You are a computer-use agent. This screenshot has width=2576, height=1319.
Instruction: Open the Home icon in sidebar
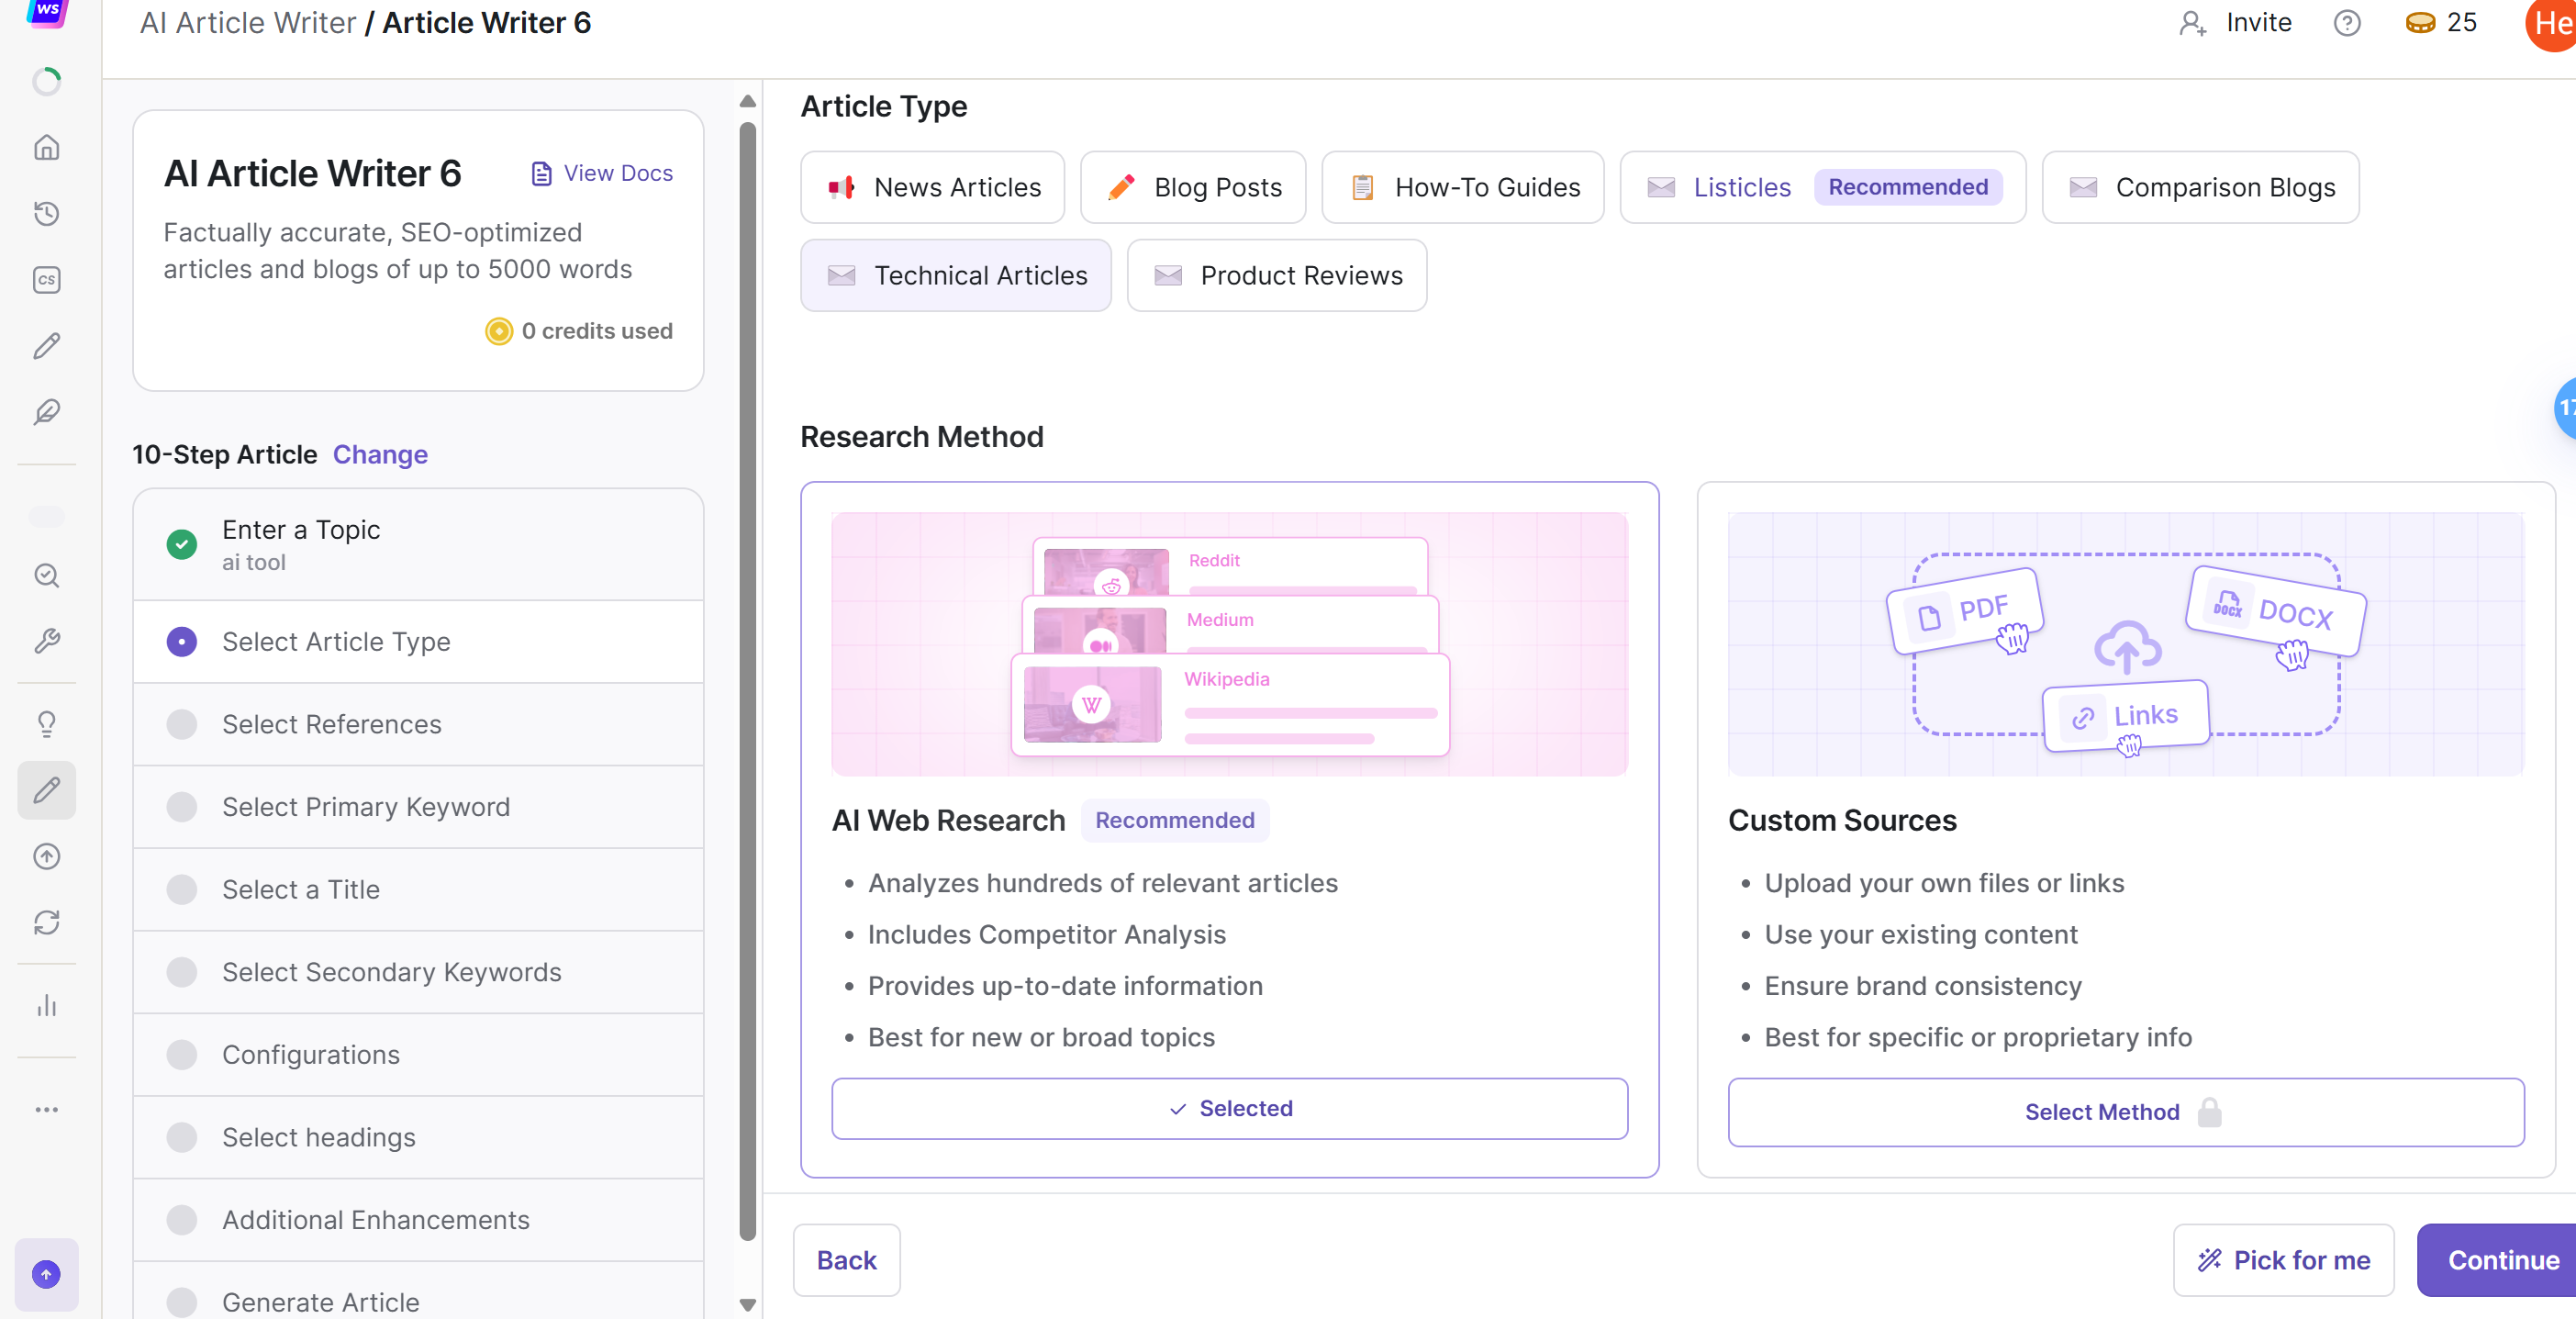coord(47,148)
